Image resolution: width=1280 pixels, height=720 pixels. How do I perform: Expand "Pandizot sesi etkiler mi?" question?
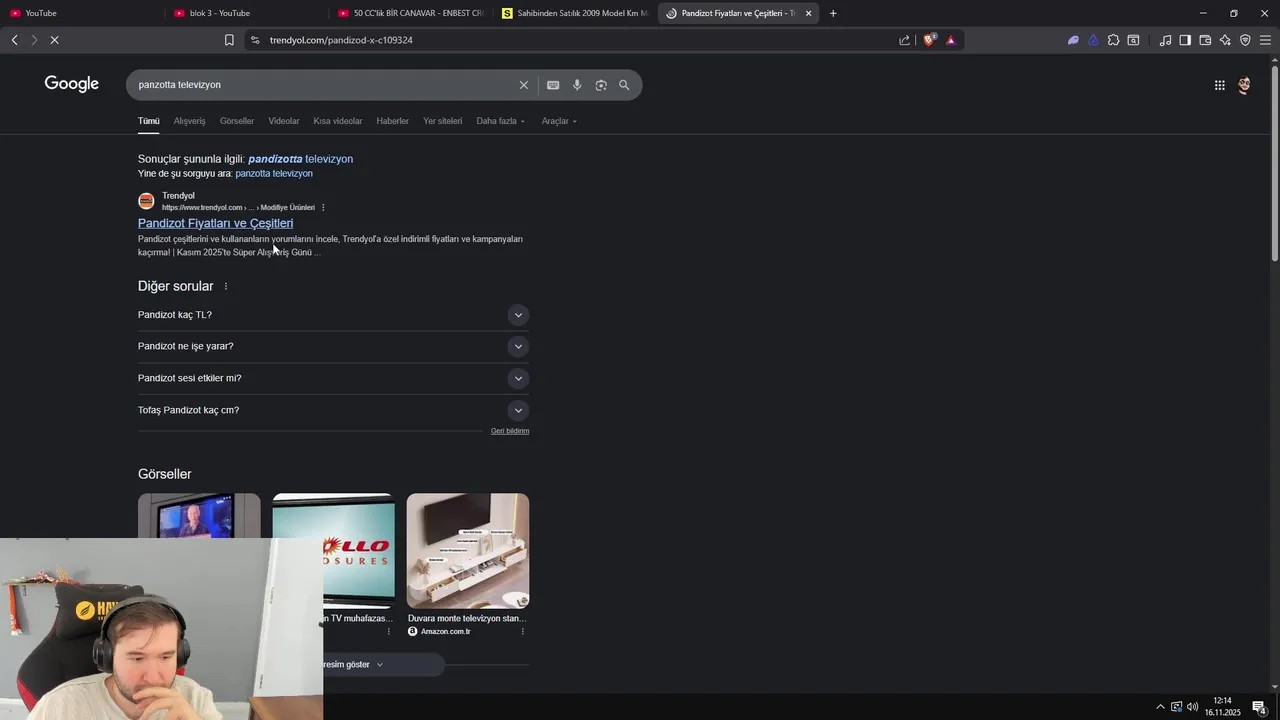pos(517,378)
